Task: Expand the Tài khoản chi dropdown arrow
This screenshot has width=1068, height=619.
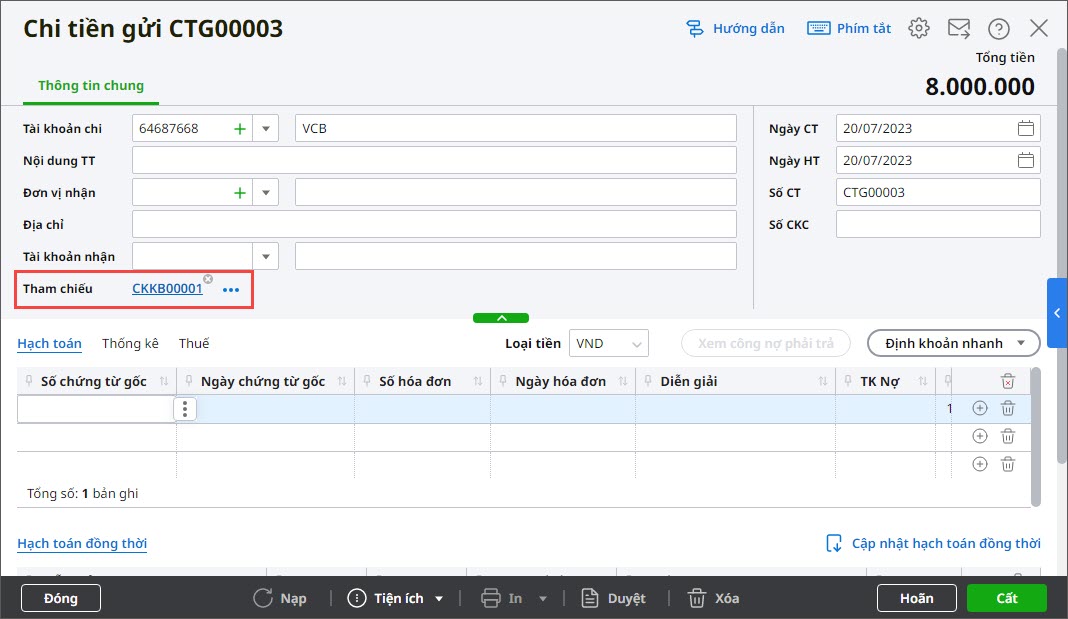Action: tap(266, 129)
